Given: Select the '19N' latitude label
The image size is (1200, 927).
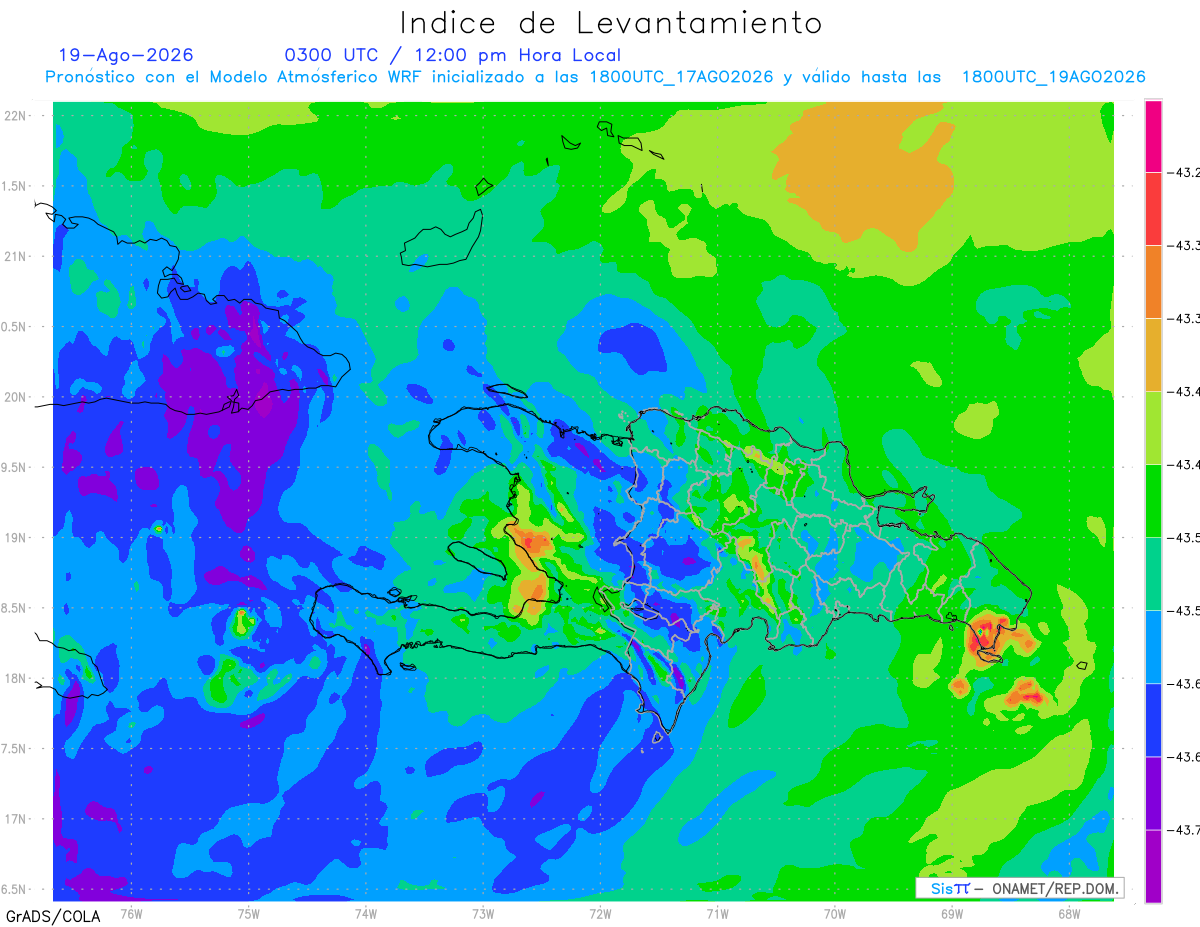Looking at the screenshot, I should click(x=16, y=538).
